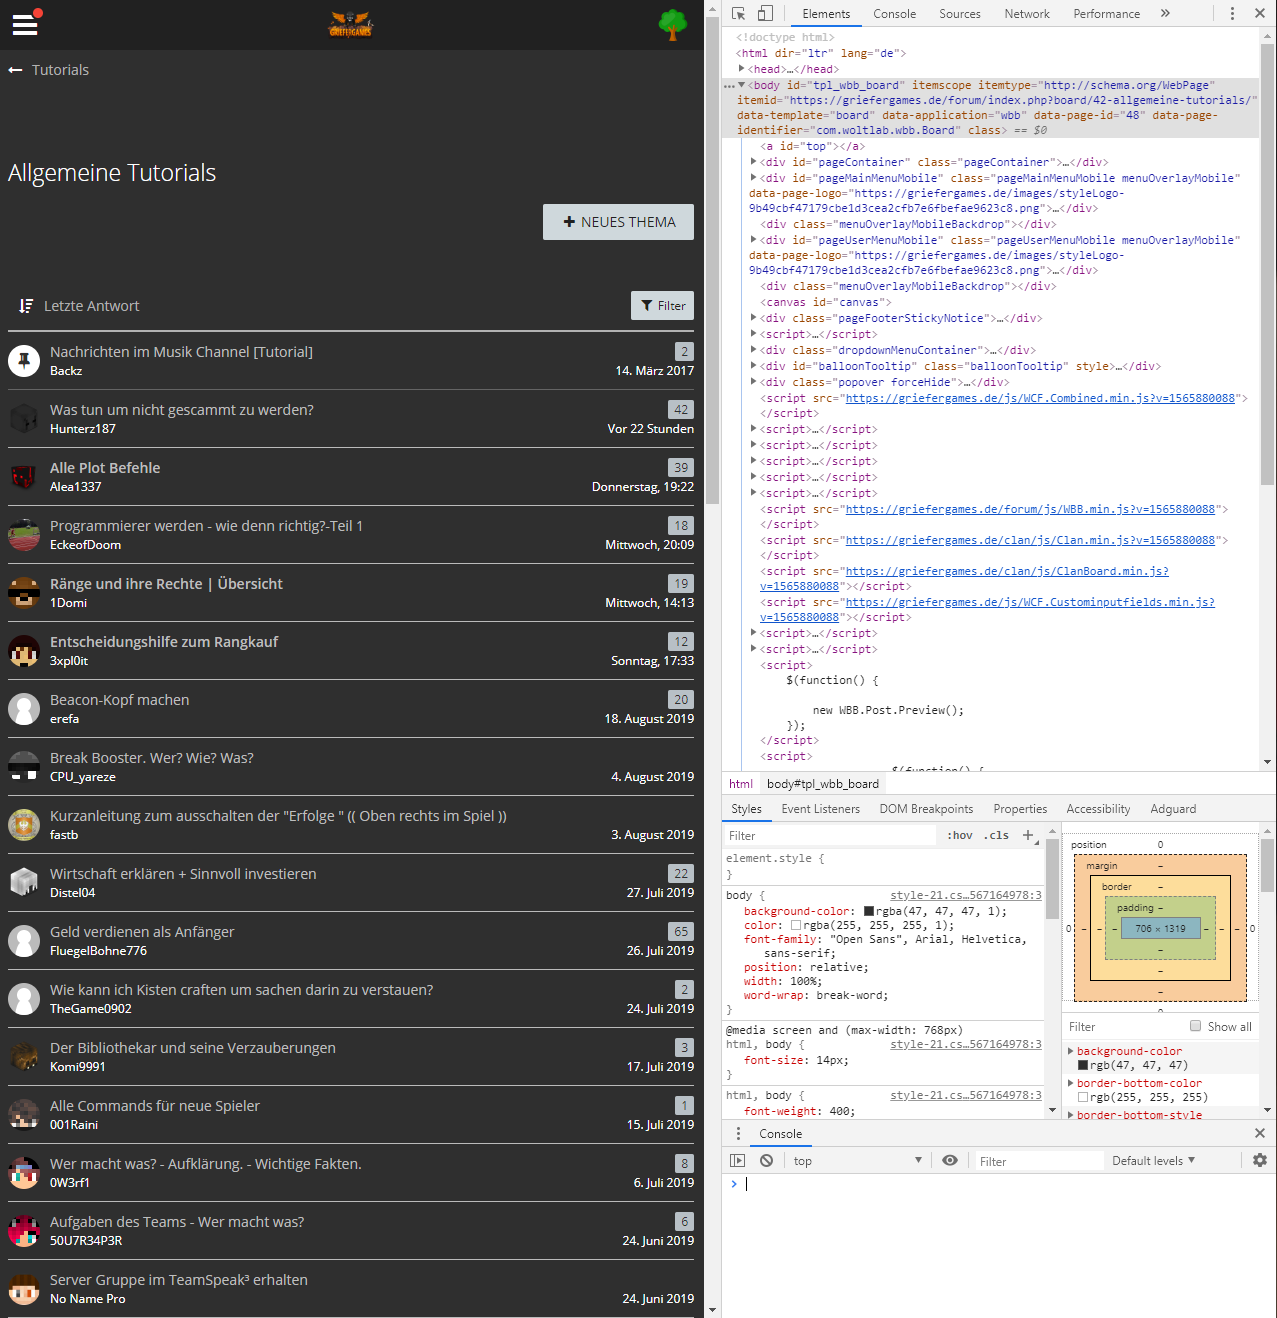
Task: Click the green tree user icon
Action: pyautogui.click(x=673, y=25)
